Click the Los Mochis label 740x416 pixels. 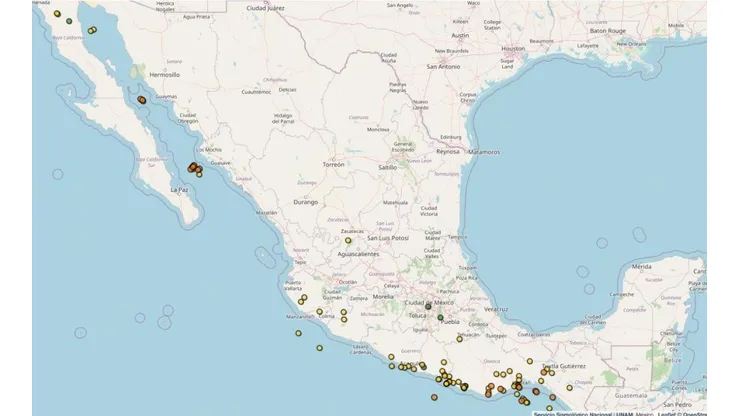coord(209,150)
